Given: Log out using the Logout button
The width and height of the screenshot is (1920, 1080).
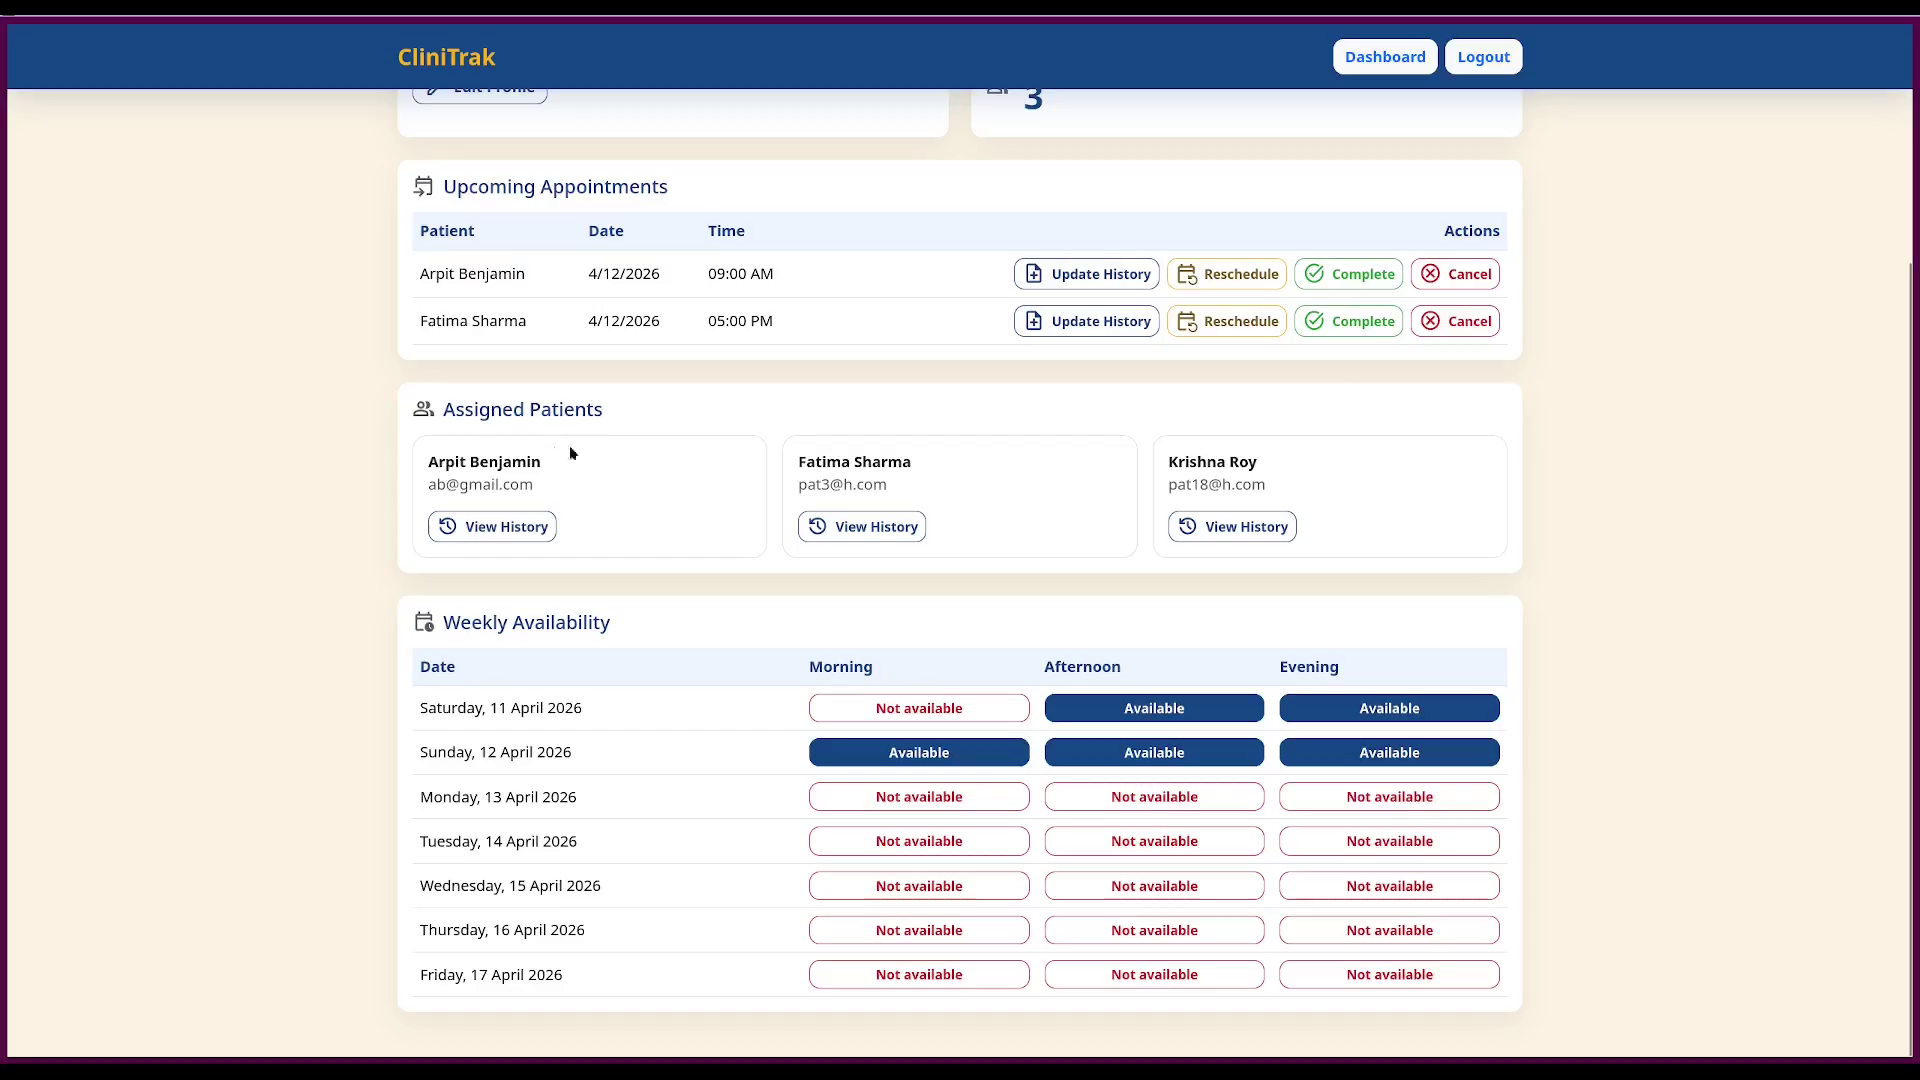Looking at the screenshot, I should [x=1483, y=57].
